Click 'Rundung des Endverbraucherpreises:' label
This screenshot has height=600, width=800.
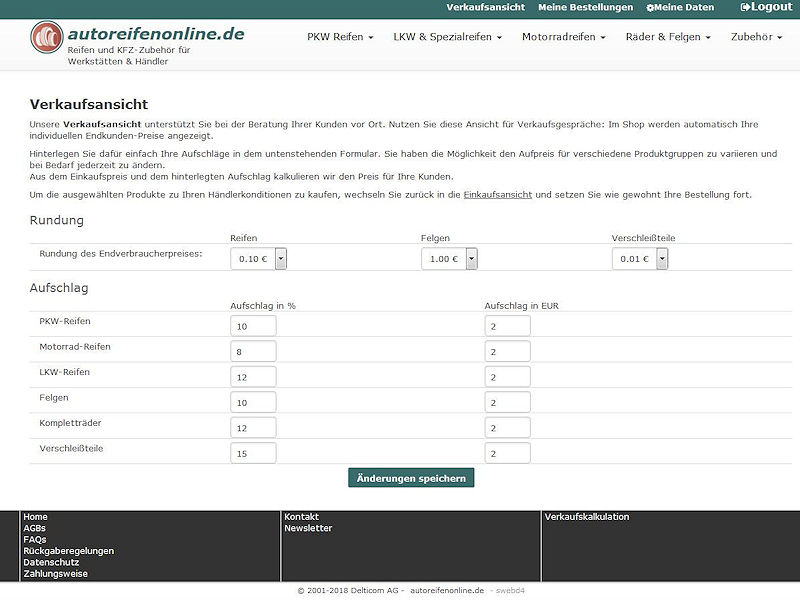[120, 254]
